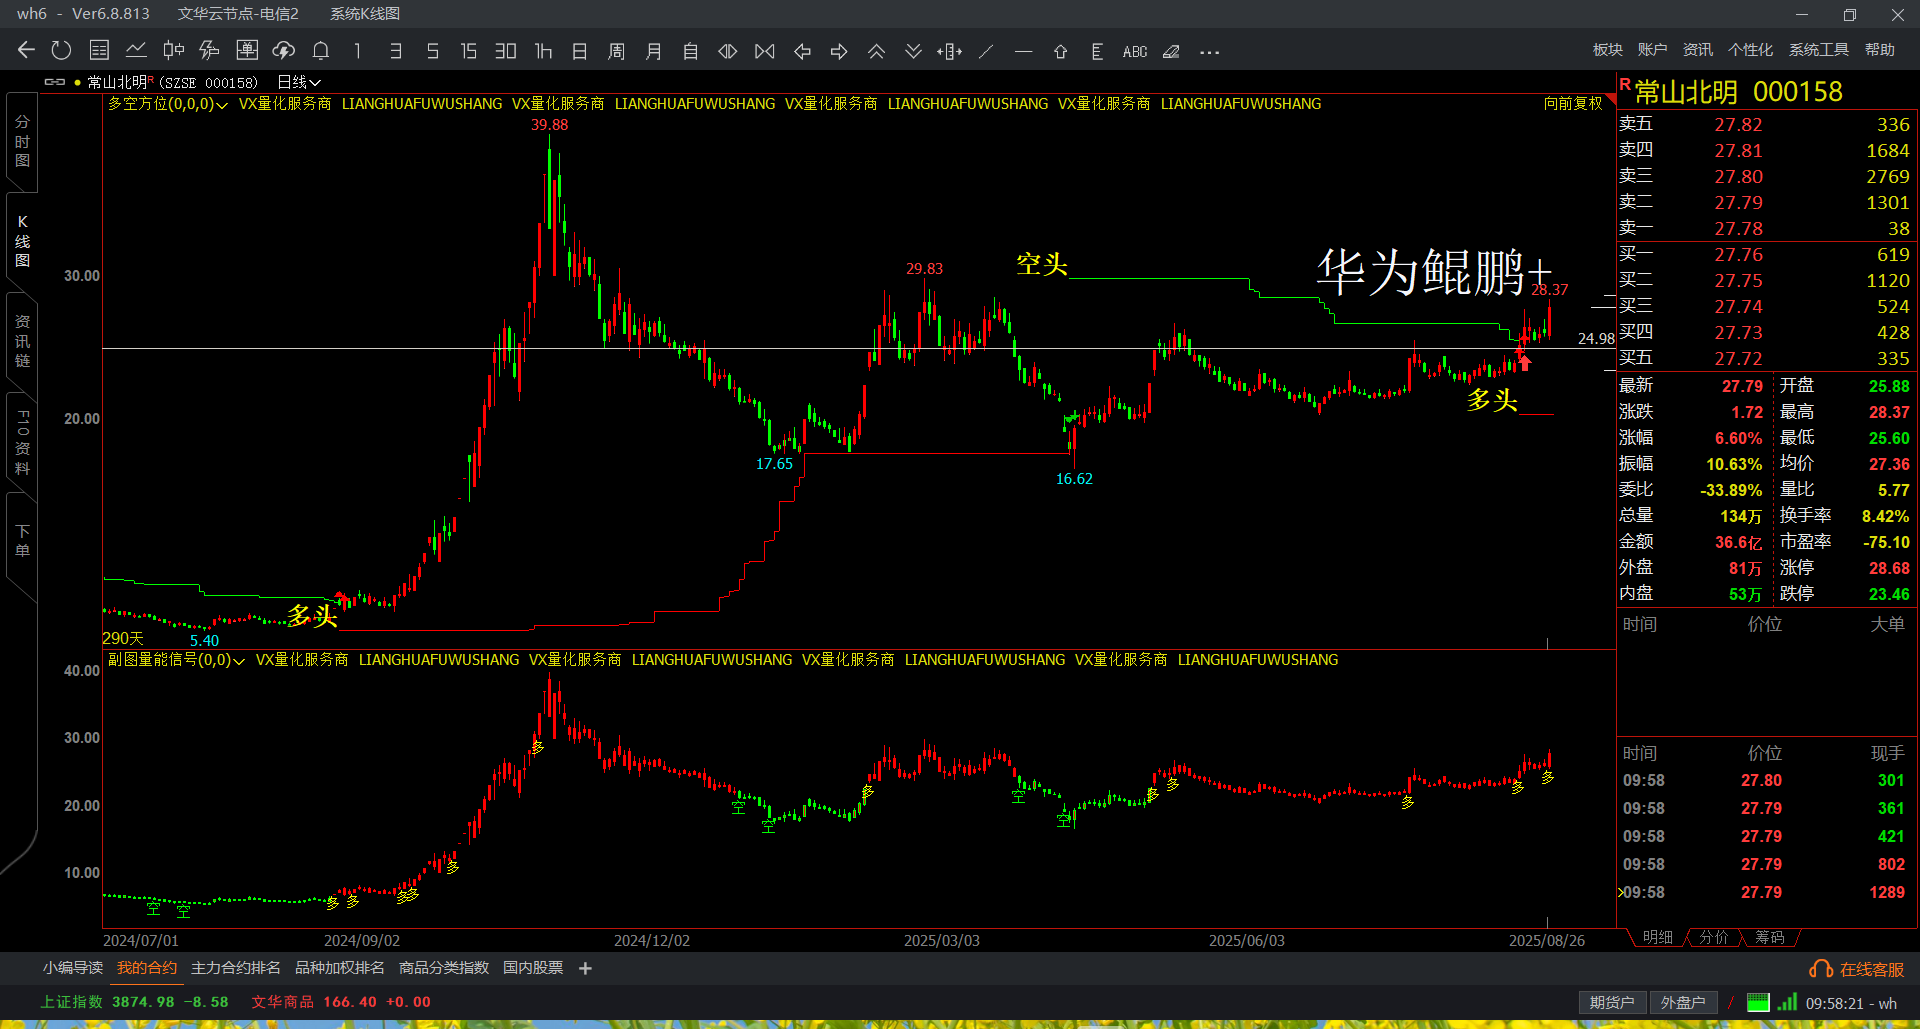Screen dimensions: 1920x1029
Task: Open the 品种加权排名 tab
Action: click(340, 968)
